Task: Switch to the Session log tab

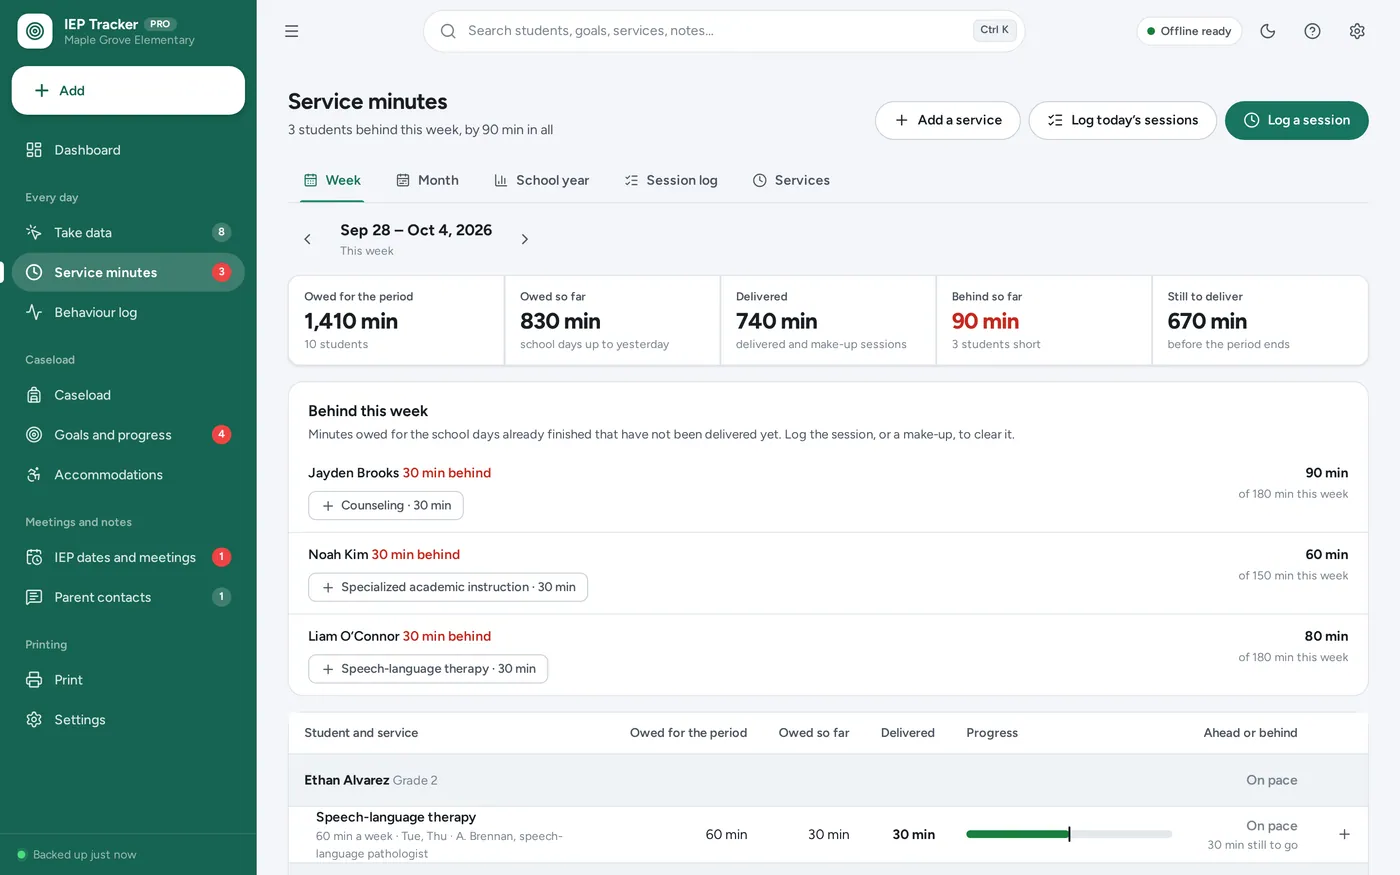Action: 670,180
